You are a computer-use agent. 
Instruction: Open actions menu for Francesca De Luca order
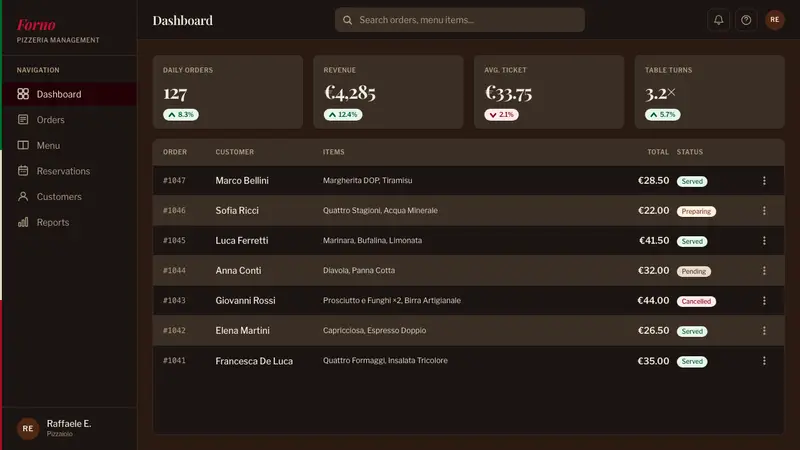tap(764, 361)
